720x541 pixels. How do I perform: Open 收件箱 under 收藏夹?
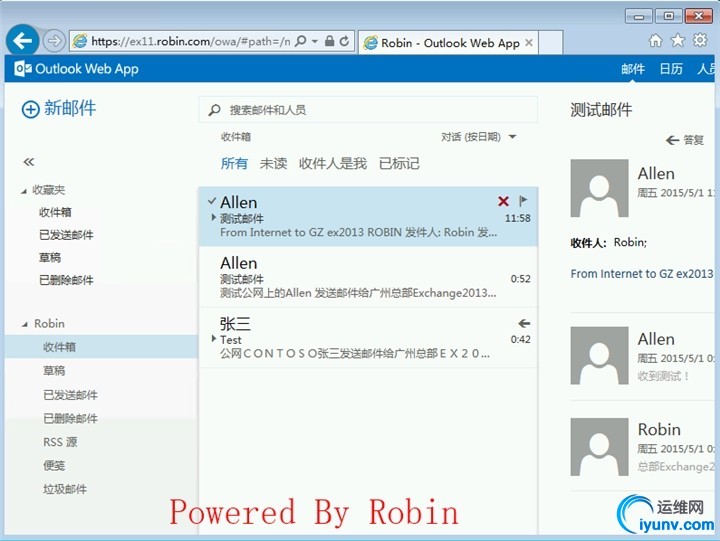55,212
